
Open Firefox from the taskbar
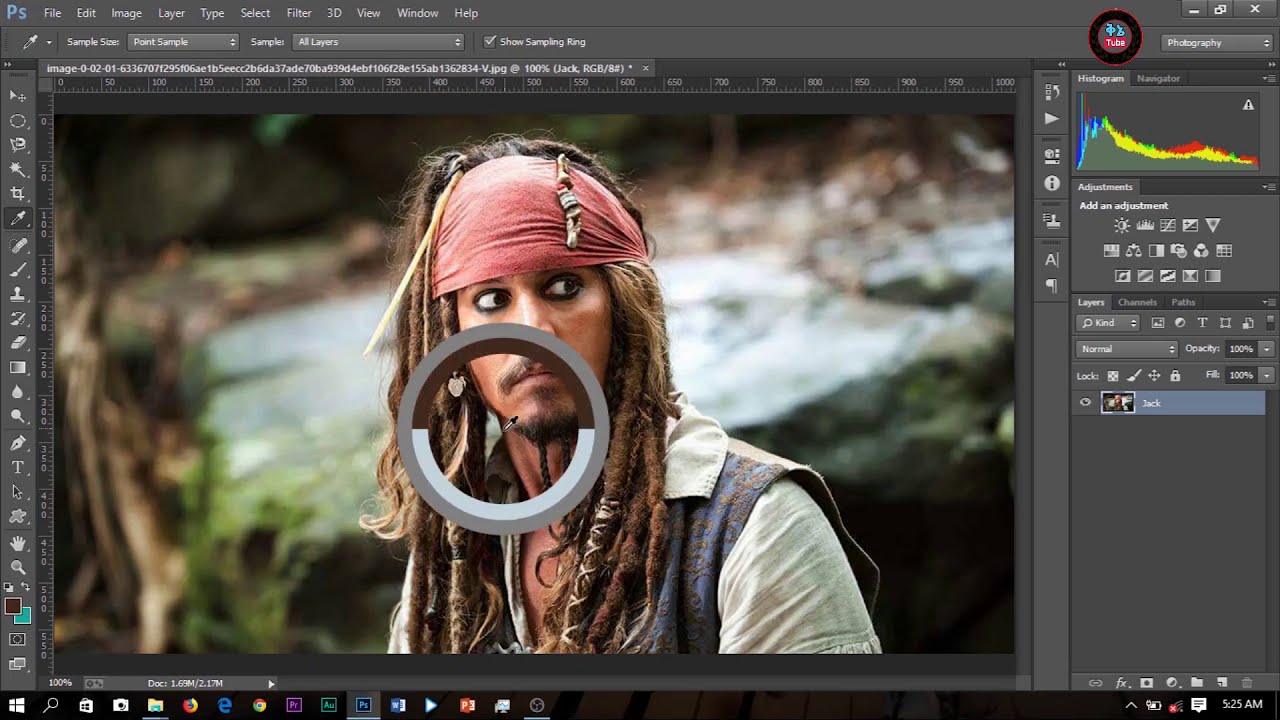point(190,705)
